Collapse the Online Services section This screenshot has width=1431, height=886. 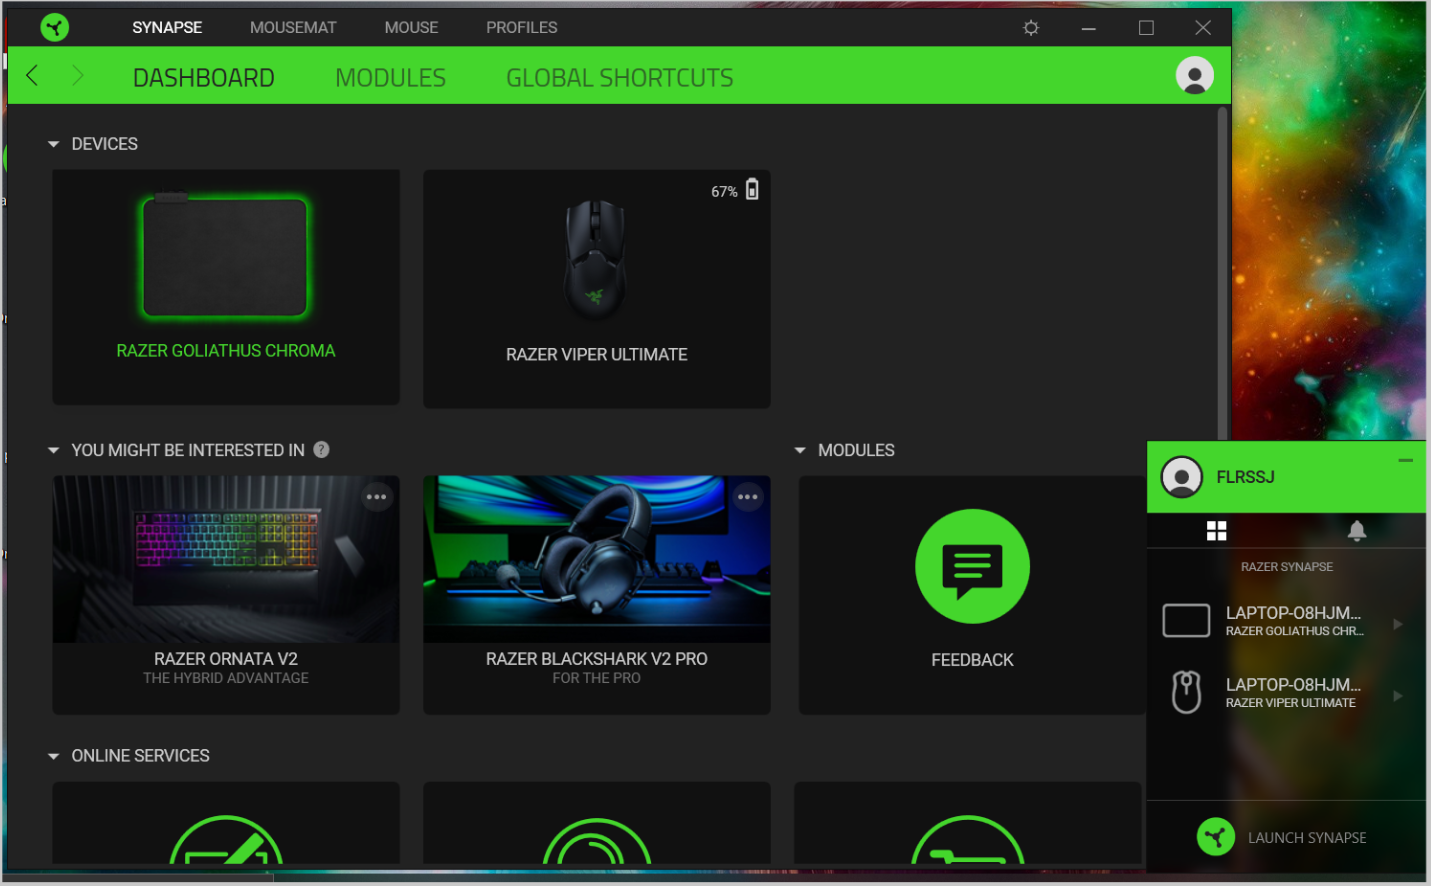pos(54,757)
